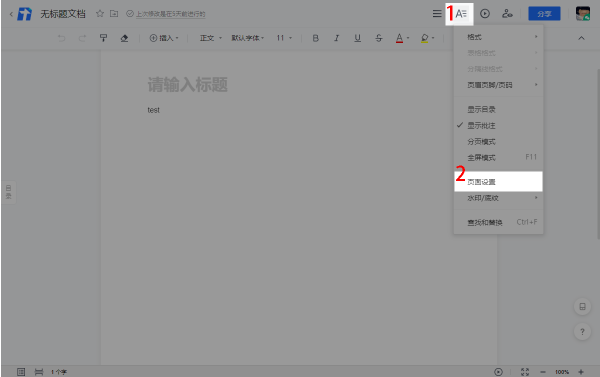Click the A format menu icon
This screenshot has height=377, width=600.
click(x=461, y=14)
